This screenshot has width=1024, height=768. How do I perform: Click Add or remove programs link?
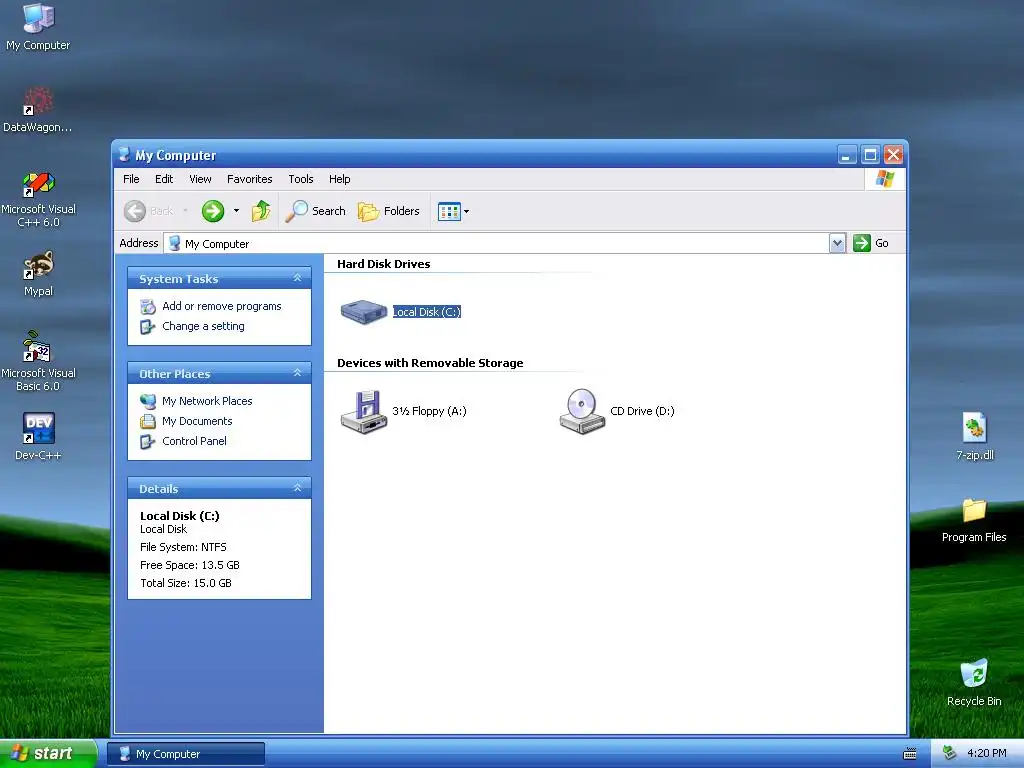[x=221, y=306]
